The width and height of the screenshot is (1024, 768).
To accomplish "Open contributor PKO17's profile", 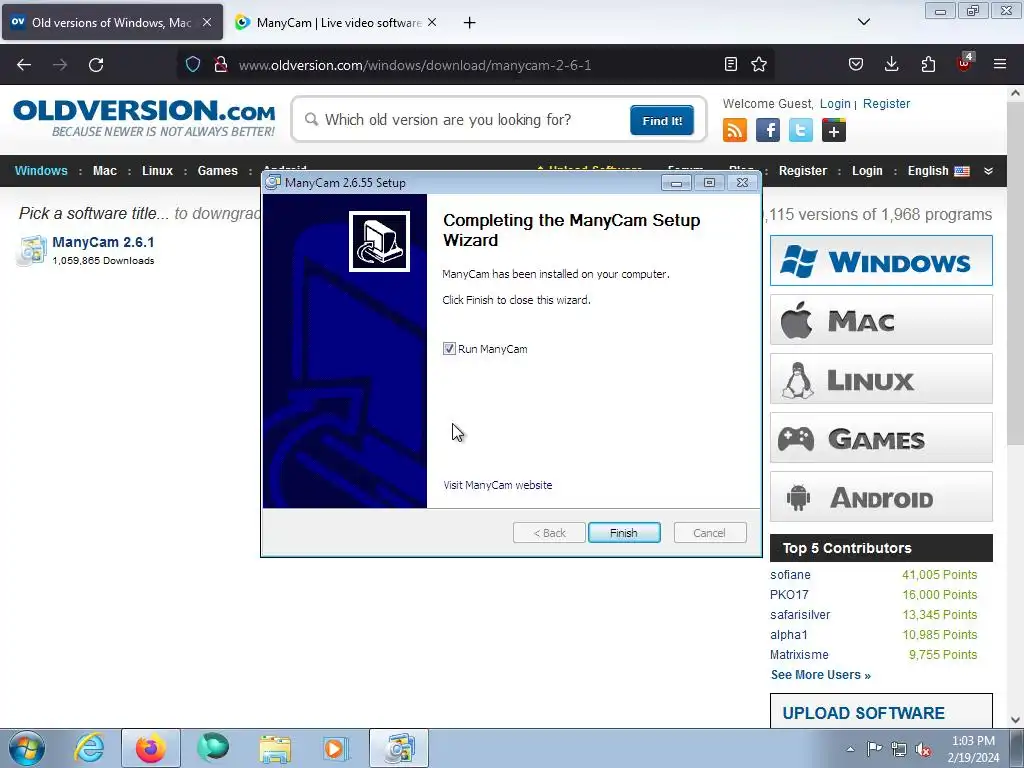I will pyautogui.click(x=789, y=595).
